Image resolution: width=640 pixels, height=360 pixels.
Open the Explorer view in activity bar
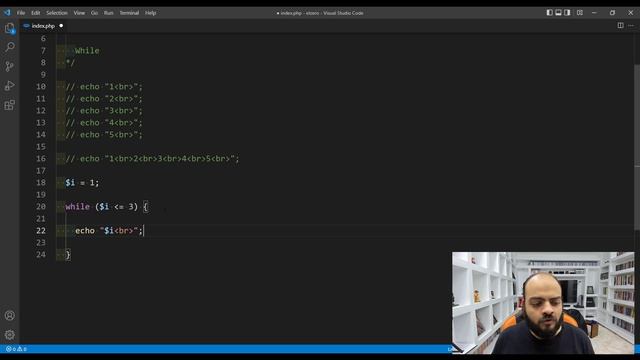(x=9, y=28)
